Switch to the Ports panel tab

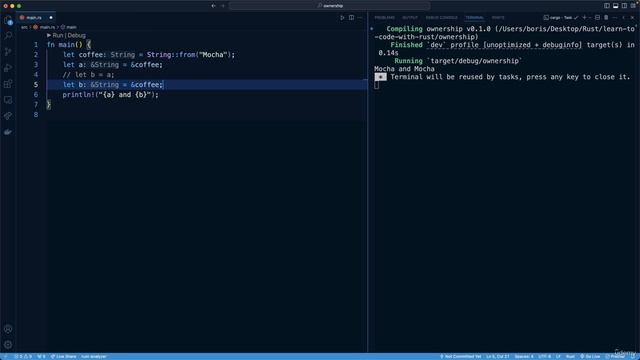[498, 18]
